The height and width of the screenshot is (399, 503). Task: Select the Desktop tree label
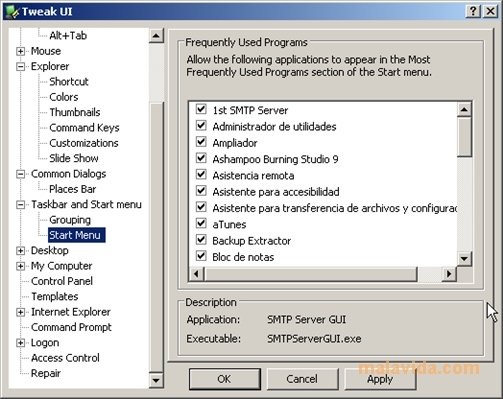[x=50, y=250]
